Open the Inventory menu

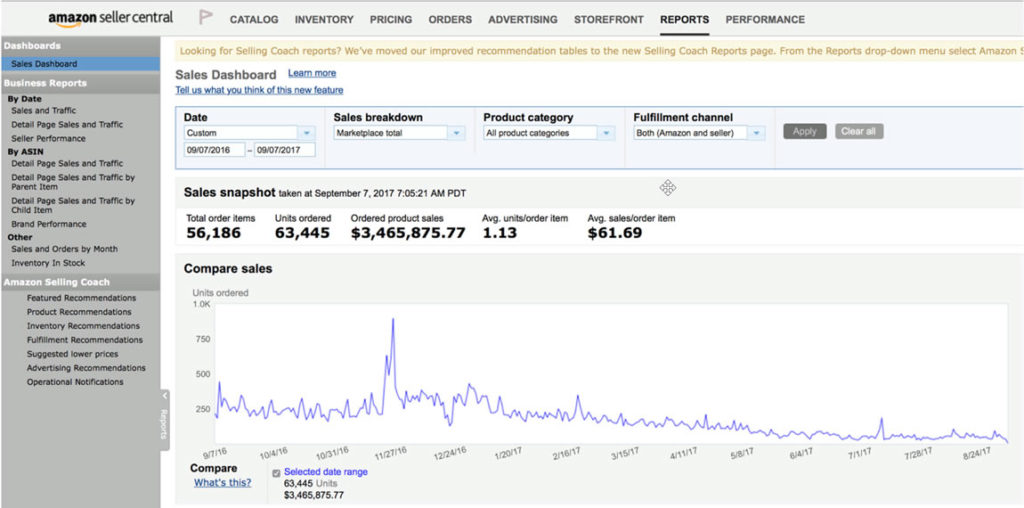click(x=323, y=19)
